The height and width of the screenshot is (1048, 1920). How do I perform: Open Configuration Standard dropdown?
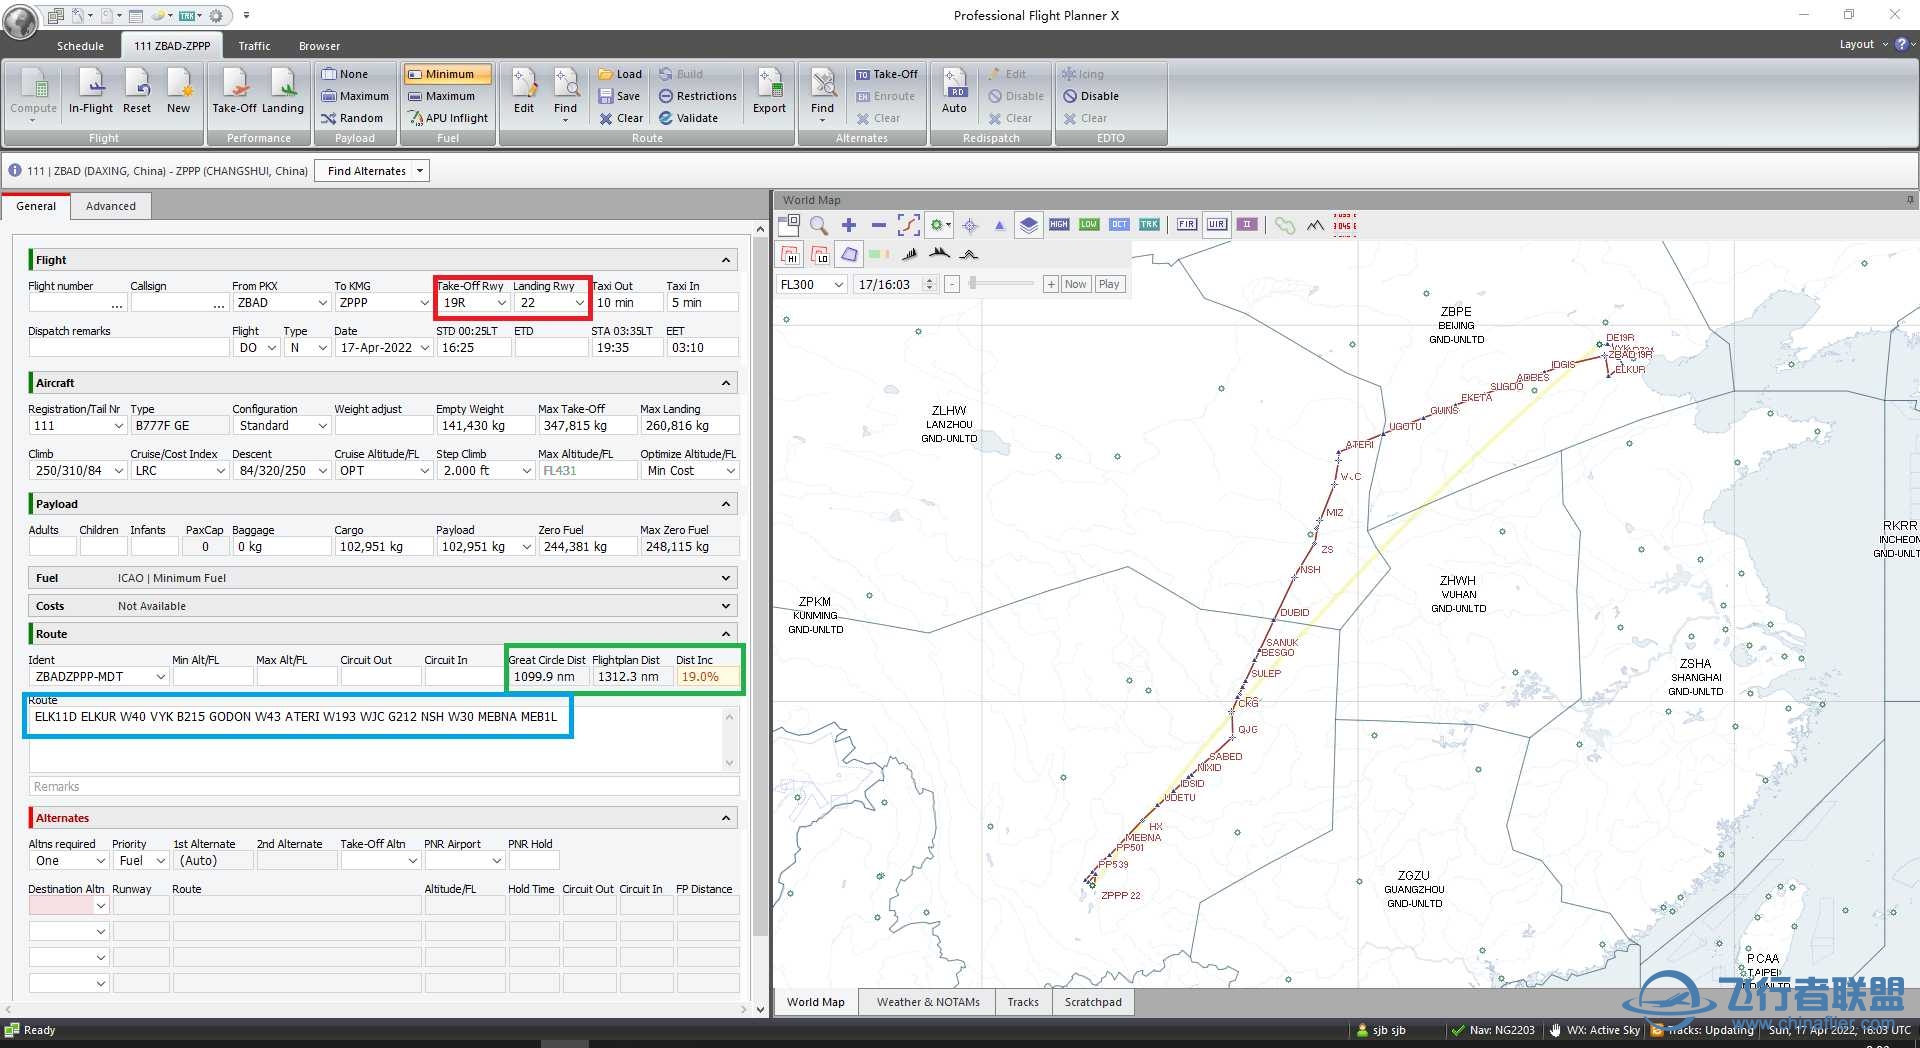322,426
